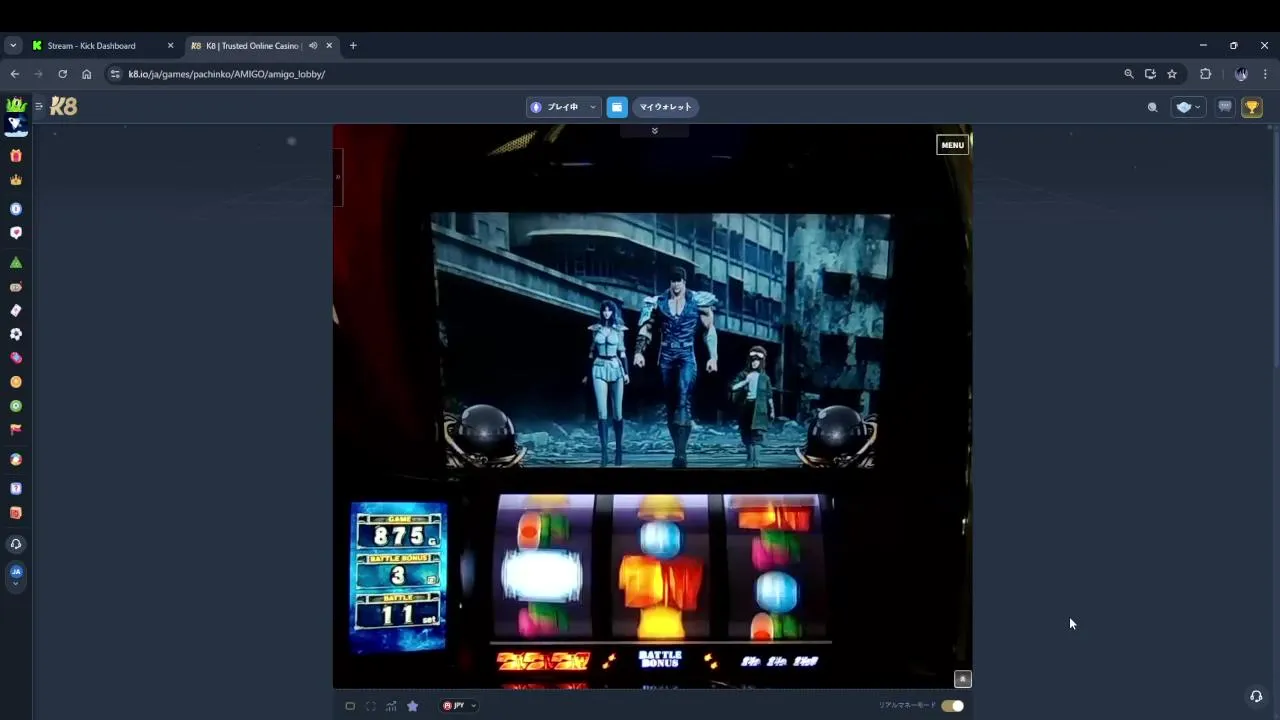Expand the double chevron above game
Image resolution: width=1280 pixels, height=720 pixels.
pos(655,131)
